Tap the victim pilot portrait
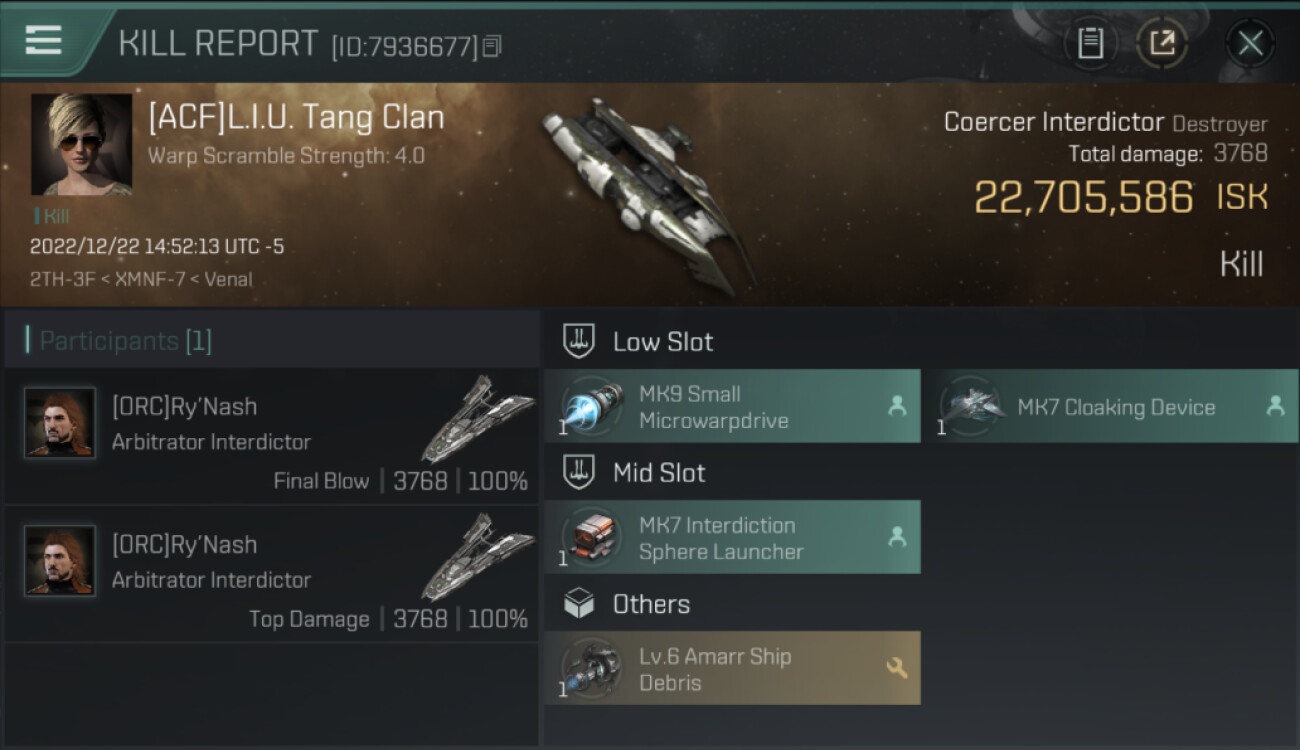Screen dimensions: 1300x750 [81, 144]
